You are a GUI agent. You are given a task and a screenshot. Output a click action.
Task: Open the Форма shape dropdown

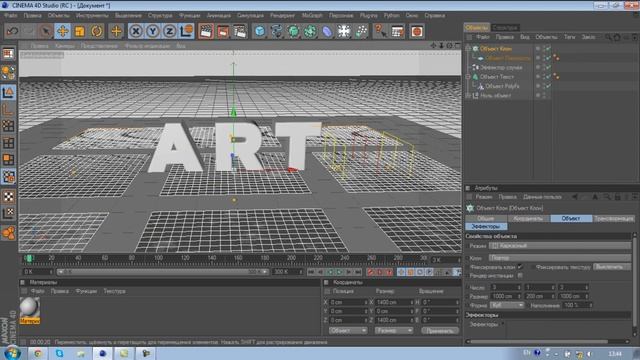507,305
